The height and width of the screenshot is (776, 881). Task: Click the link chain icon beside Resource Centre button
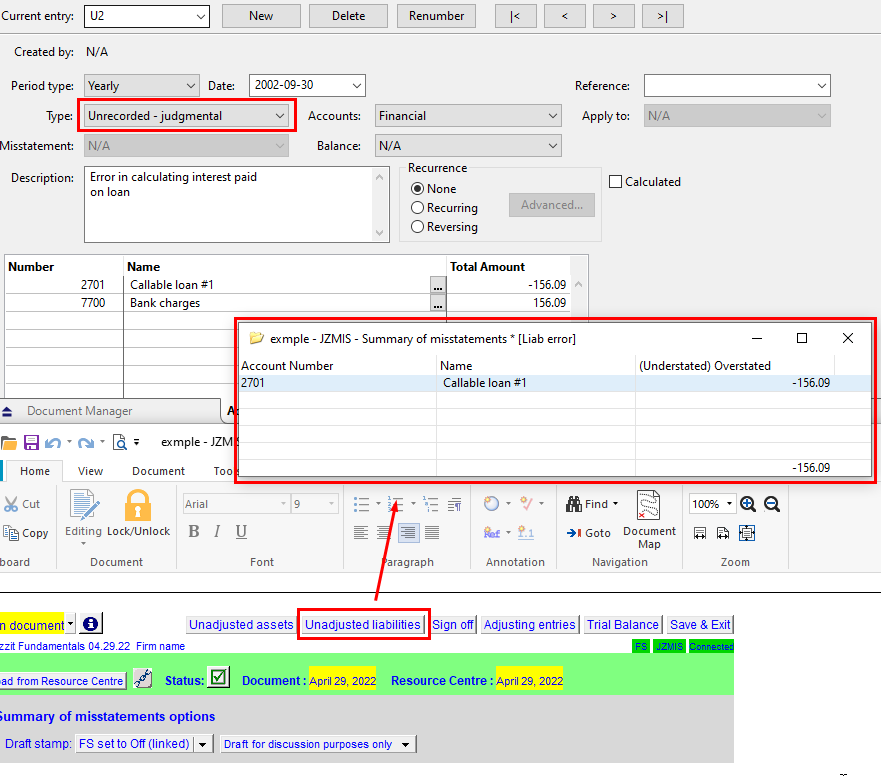point(143,679)
